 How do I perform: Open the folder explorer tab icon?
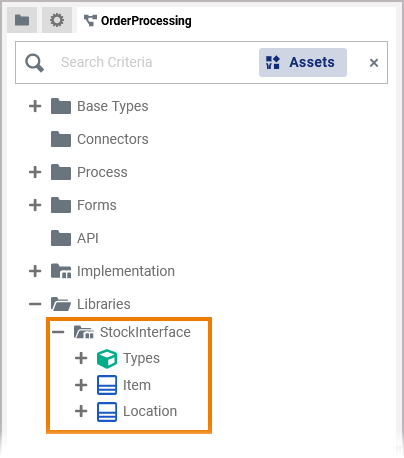tap(22, 20)
